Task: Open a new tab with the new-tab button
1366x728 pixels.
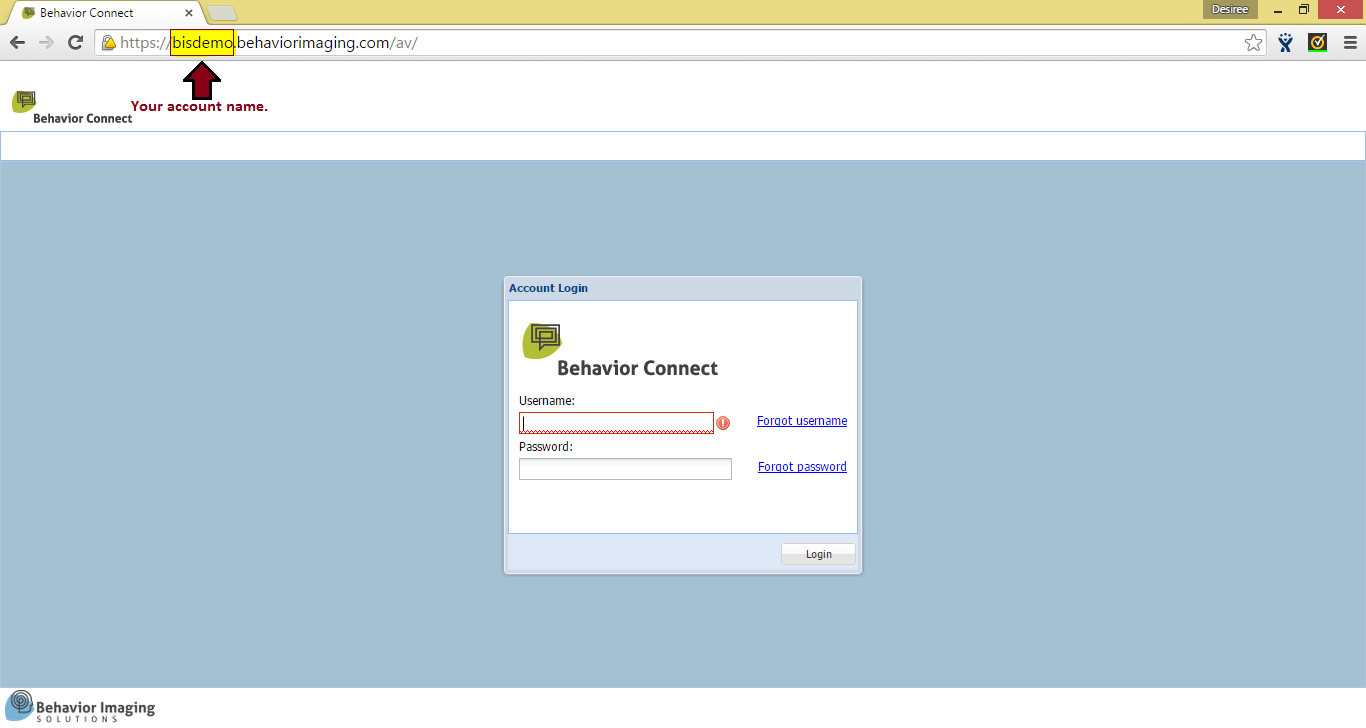Action: point(222,13)
